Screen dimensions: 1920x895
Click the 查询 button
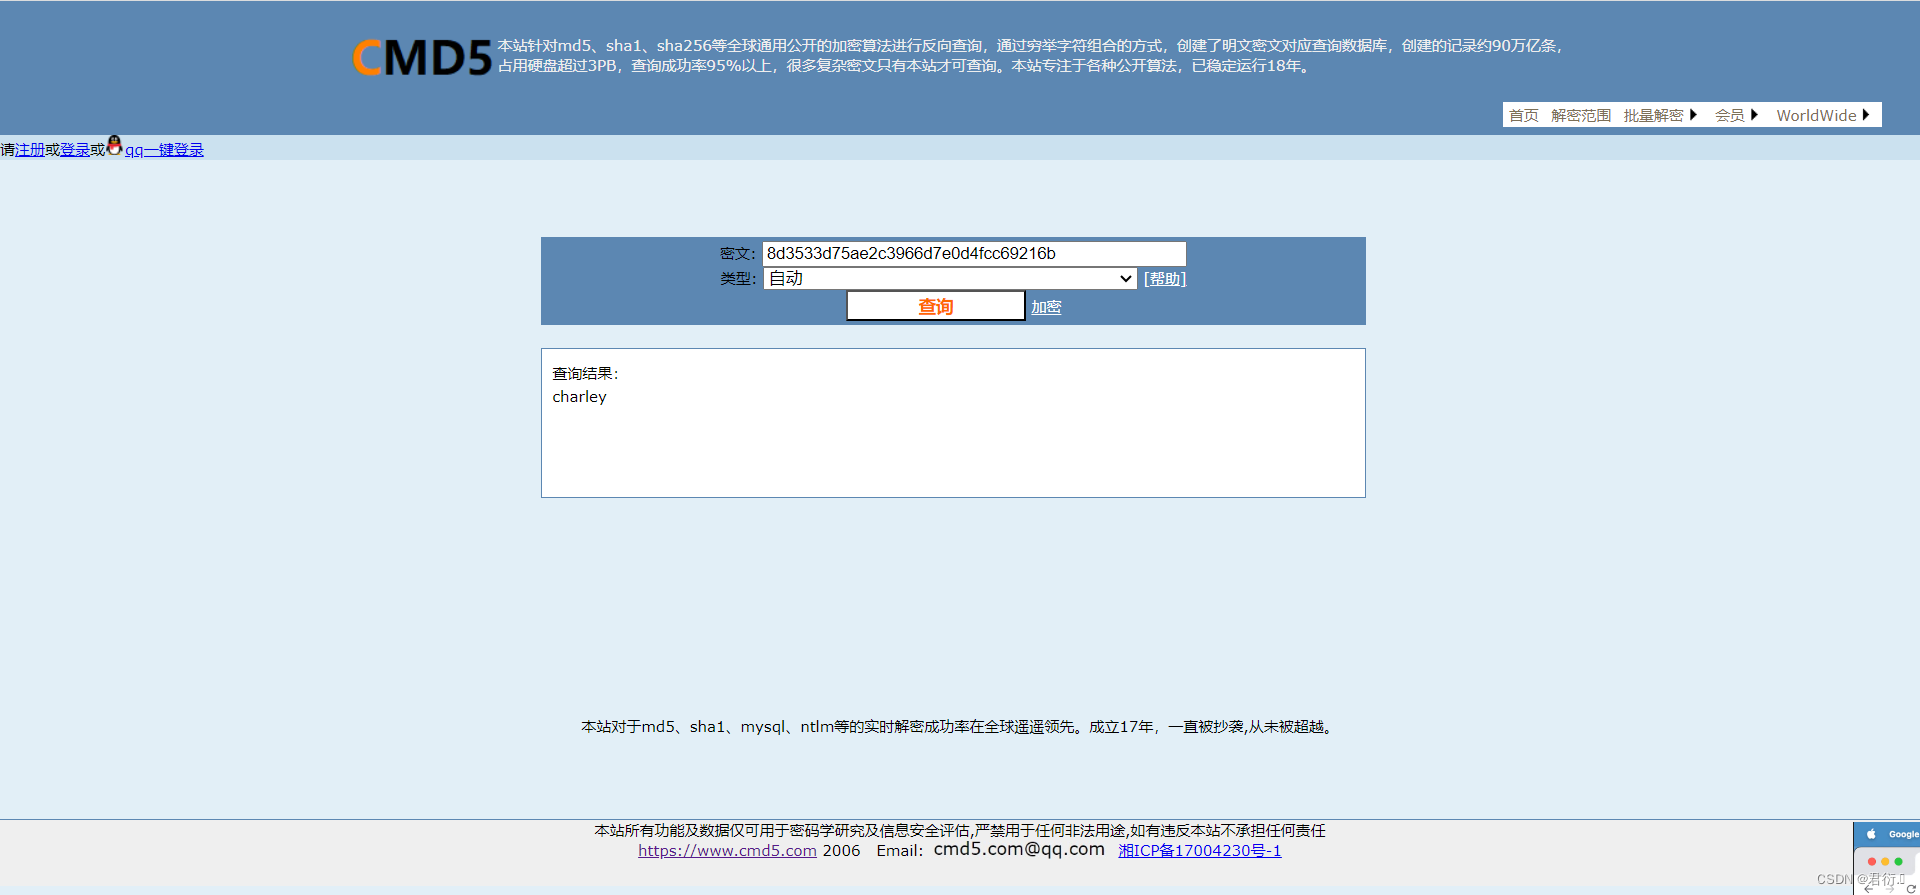point(936,306)
